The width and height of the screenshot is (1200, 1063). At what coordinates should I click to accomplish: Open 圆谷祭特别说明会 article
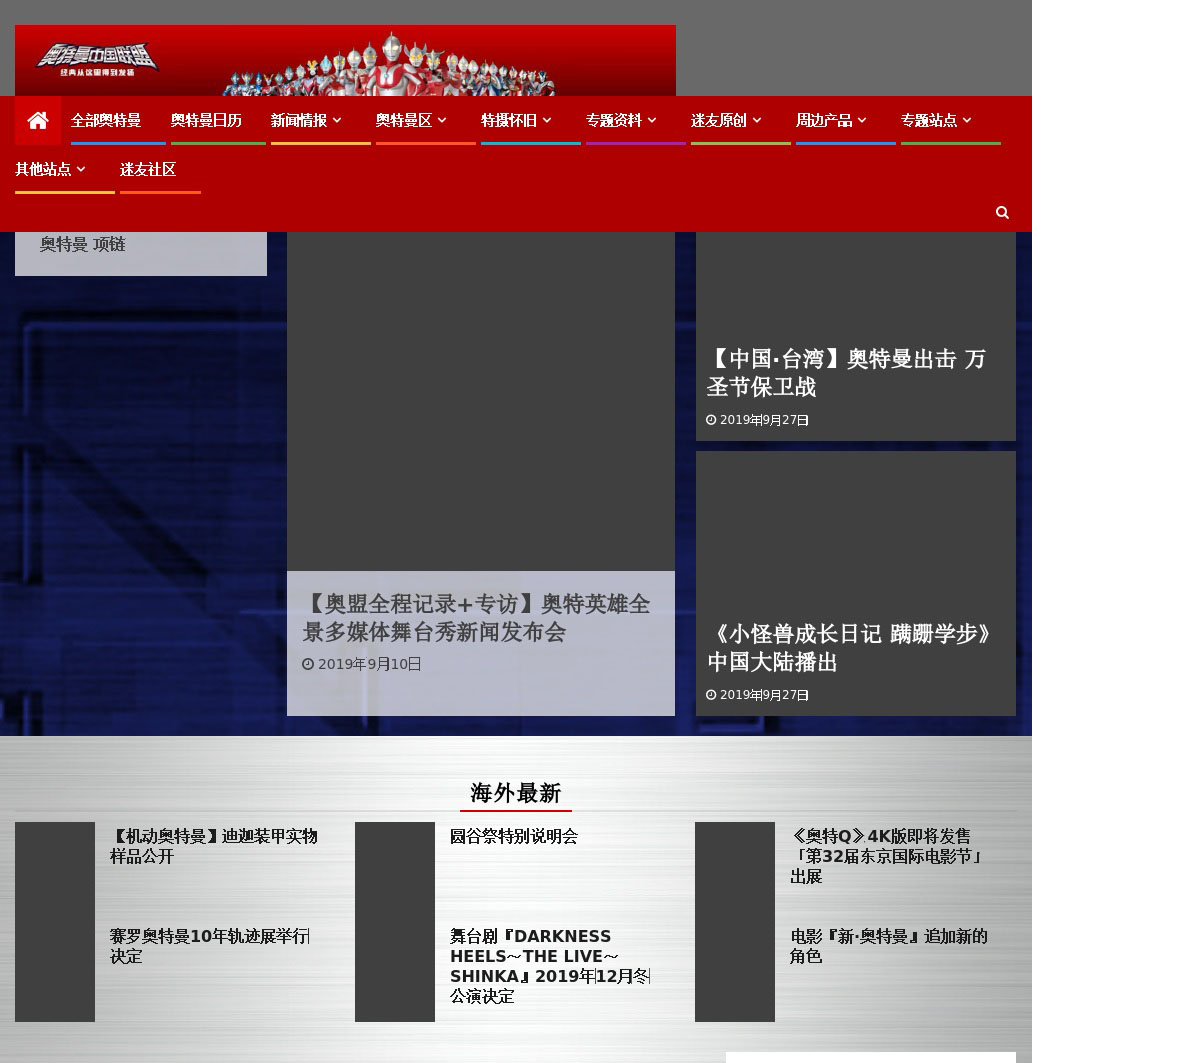[513, 837]
